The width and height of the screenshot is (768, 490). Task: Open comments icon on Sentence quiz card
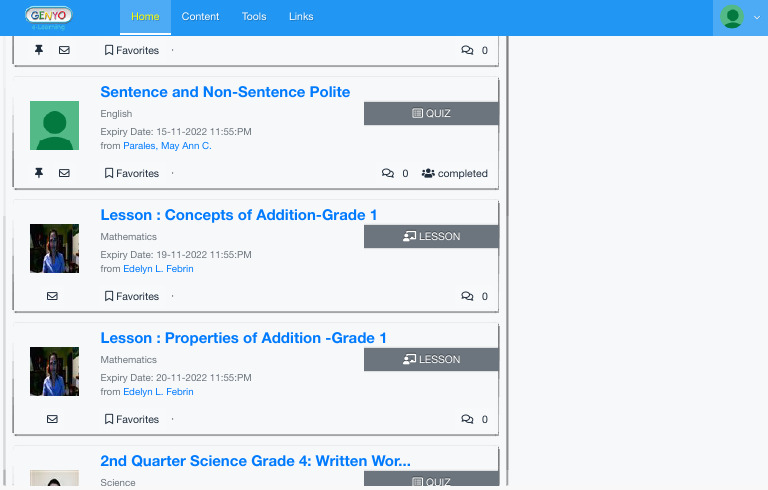(x=388, y=173)
